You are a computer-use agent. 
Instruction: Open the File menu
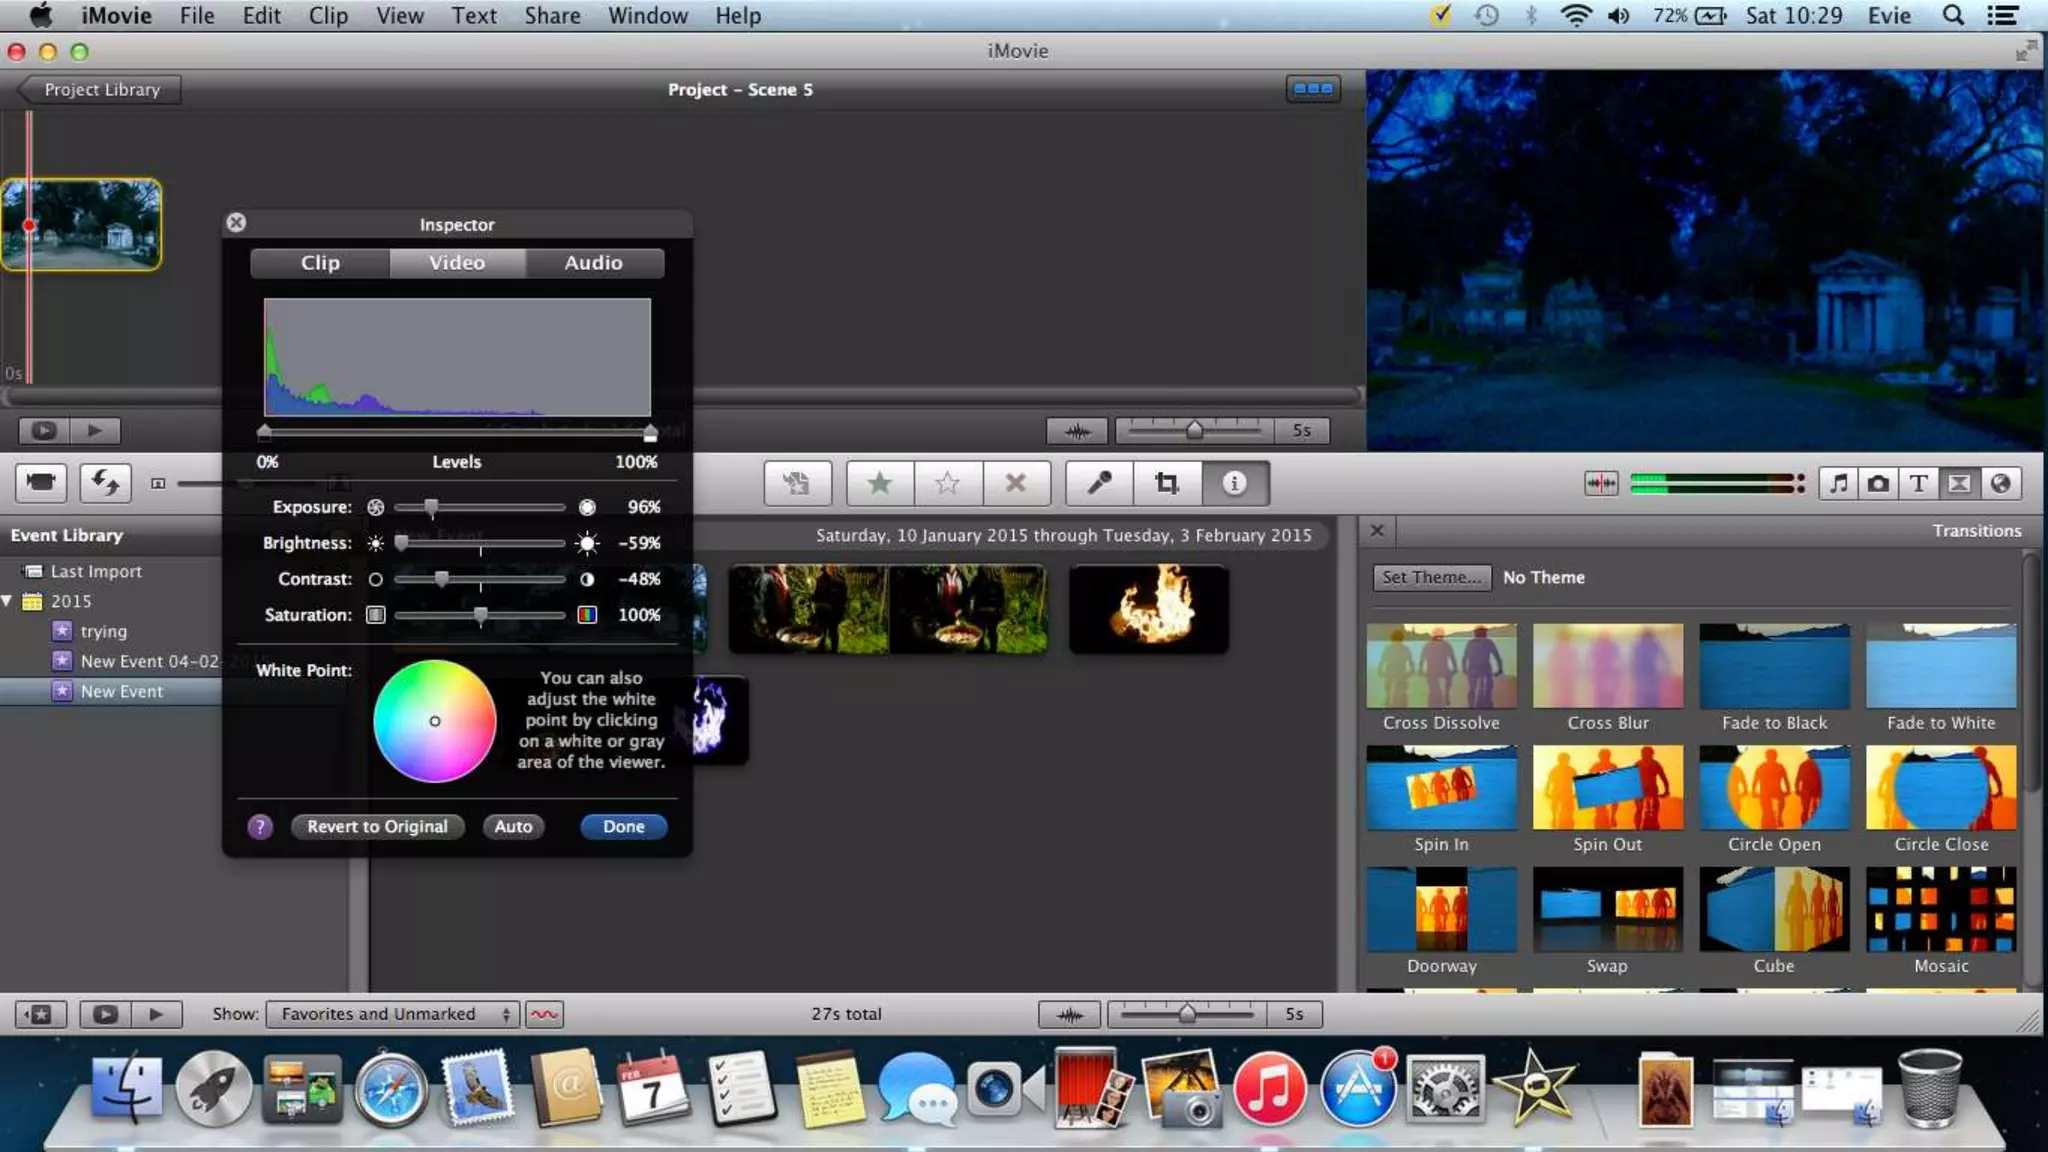[197, 16]
